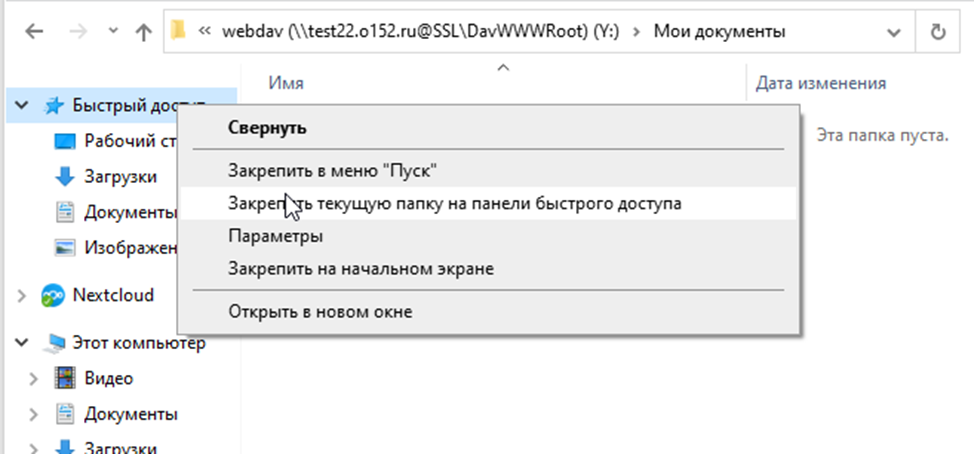Click Мои документы in the address path
The height and width of the screenshot is (454, 974).
pos(719,31)
